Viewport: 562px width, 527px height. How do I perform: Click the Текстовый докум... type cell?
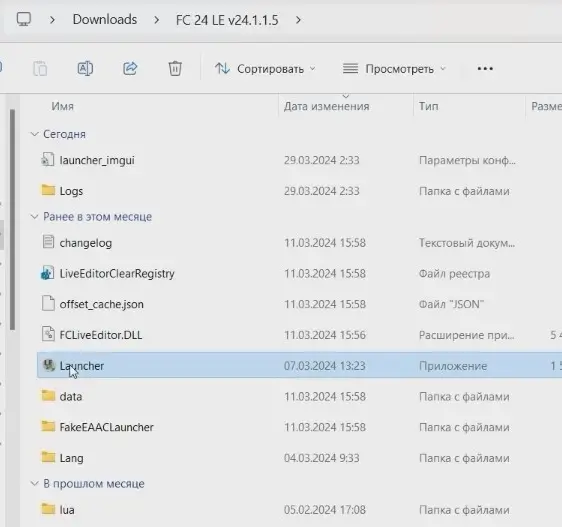pos(467,243)
